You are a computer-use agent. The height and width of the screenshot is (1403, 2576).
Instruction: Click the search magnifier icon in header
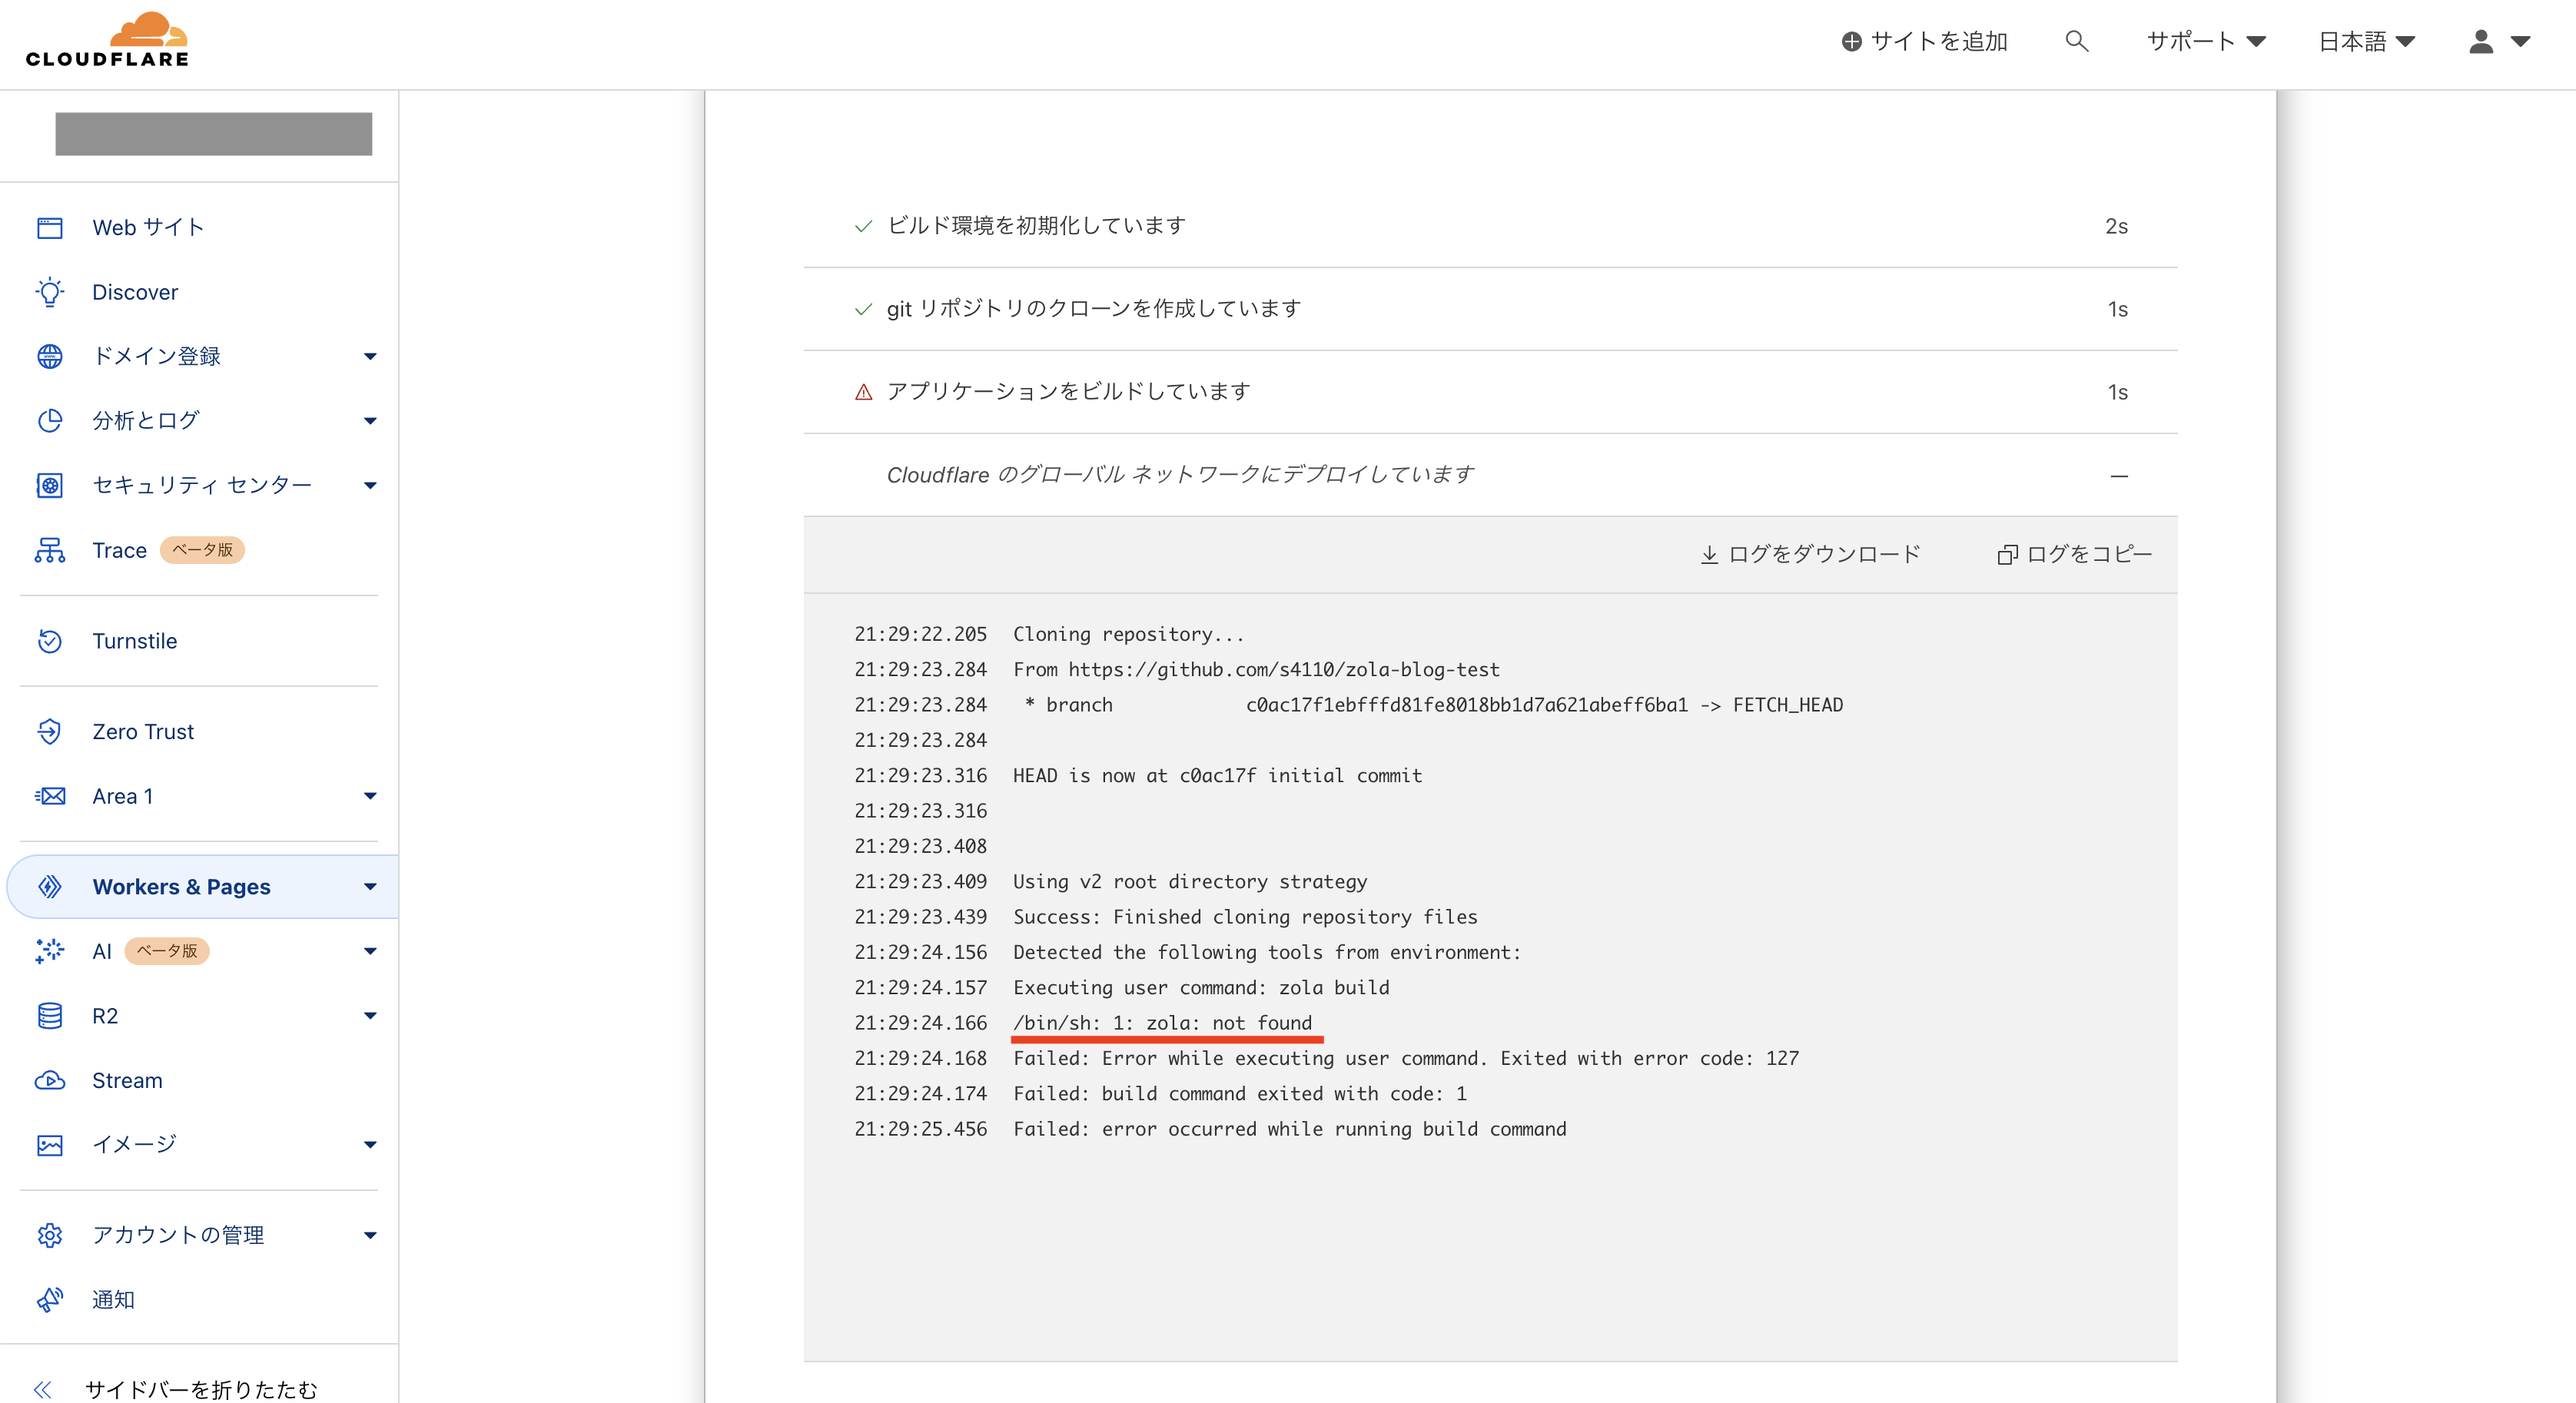2076,41
